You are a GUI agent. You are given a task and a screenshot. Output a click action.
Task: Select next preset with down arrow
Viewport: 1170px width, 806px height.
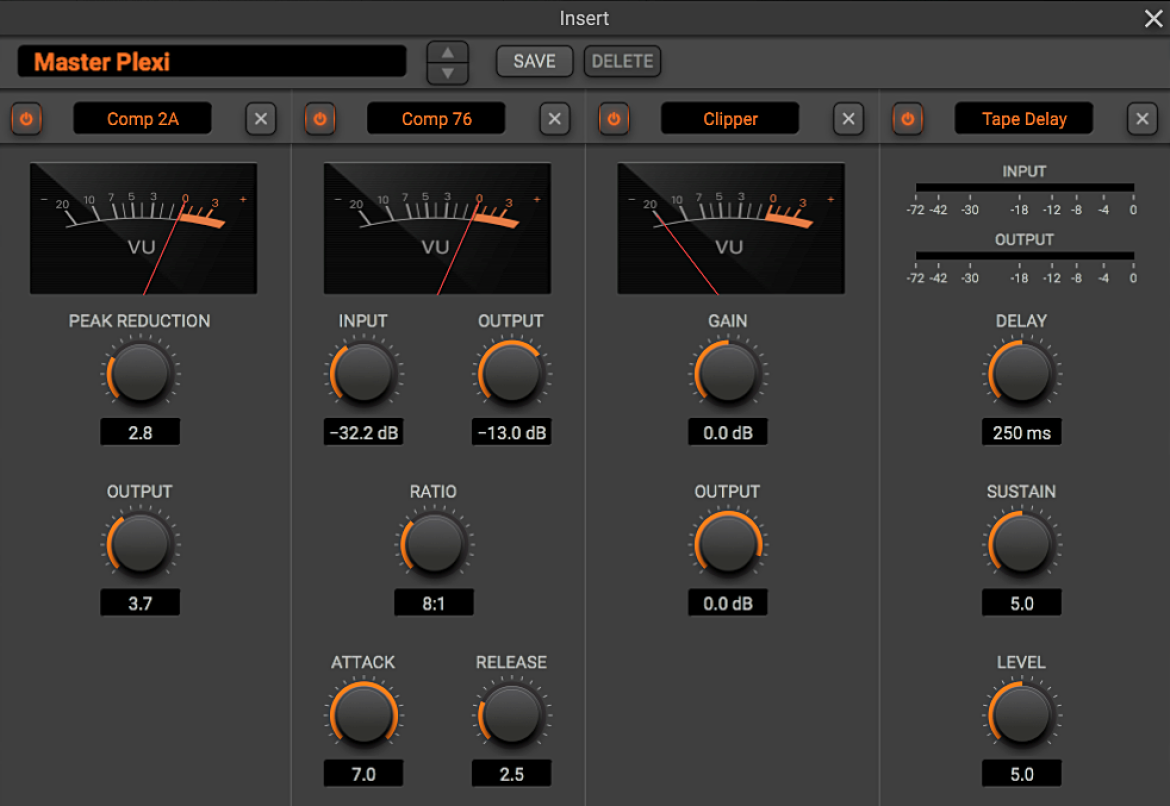[448, 72]
